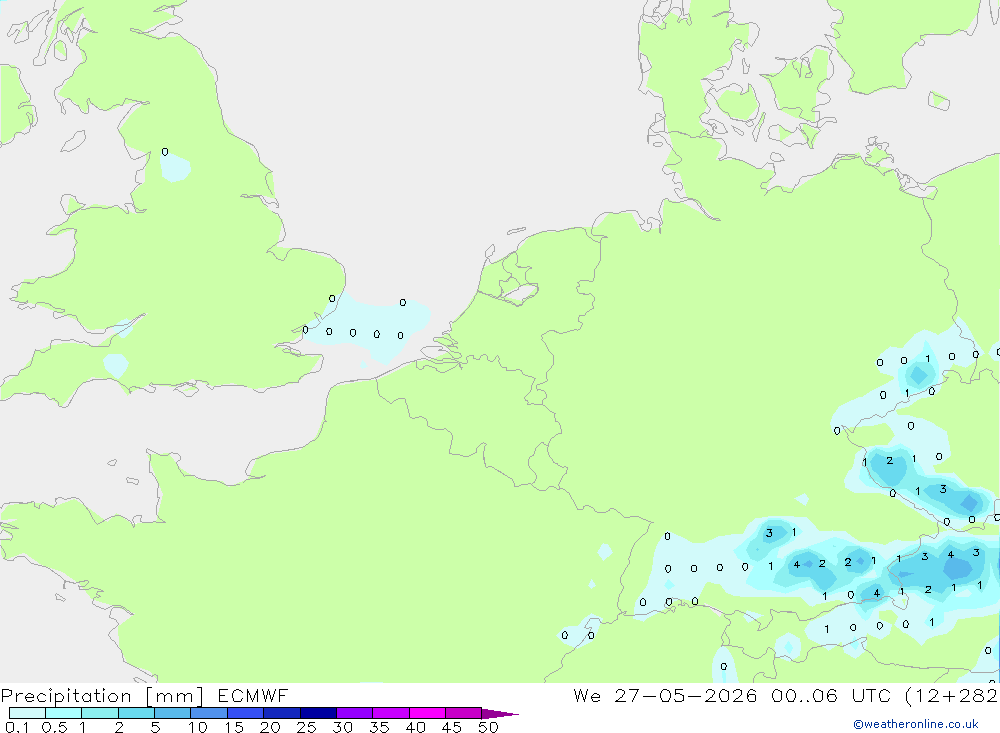Click the legend label '30'
Screen dimensions: 1000x733
click(342, 727)
